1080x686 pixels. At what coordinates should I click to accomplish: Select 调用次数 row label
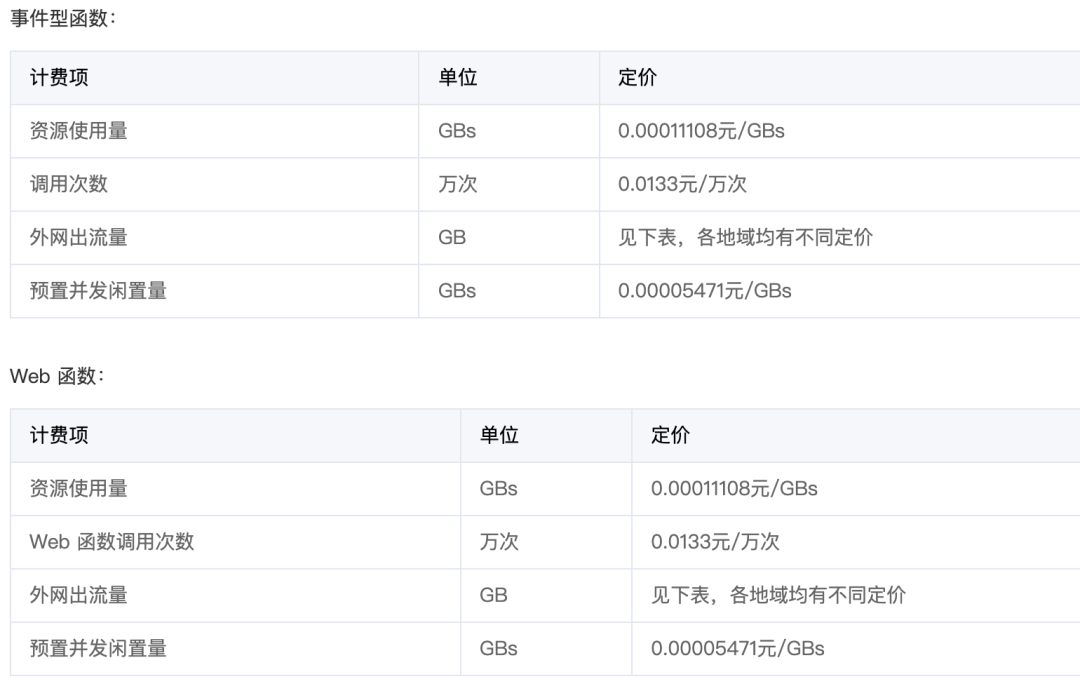click(69, 184)
